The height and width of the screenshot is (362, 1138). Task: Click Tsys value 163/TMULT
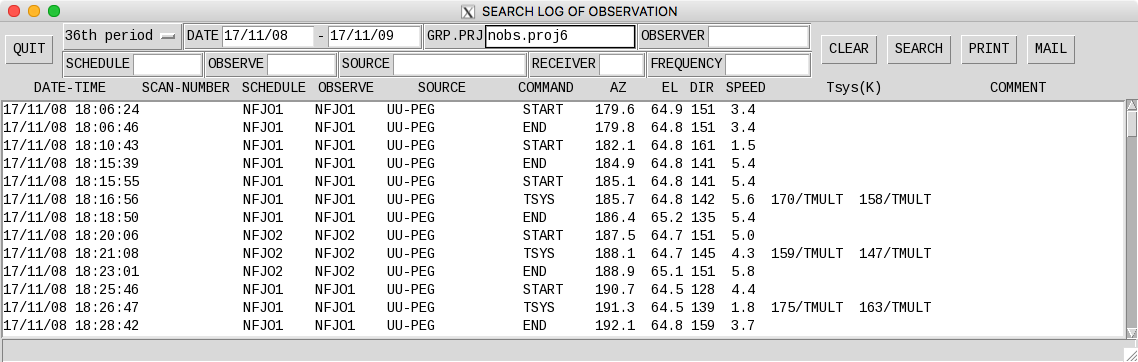pyautogui.click(x=895, y=308)
